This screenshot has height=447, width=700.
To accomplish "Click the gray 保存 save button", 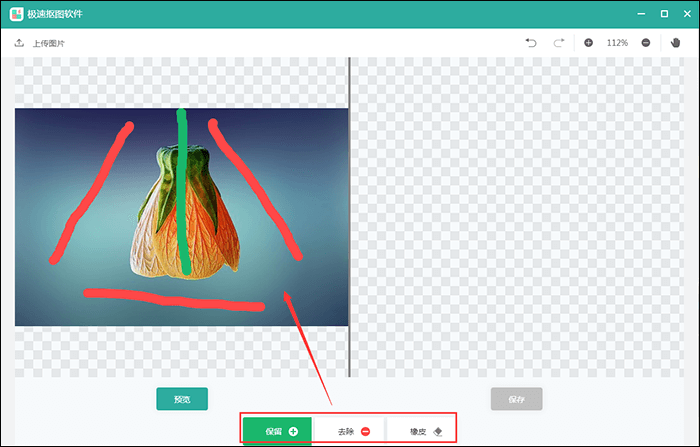I will click(517, 399).
